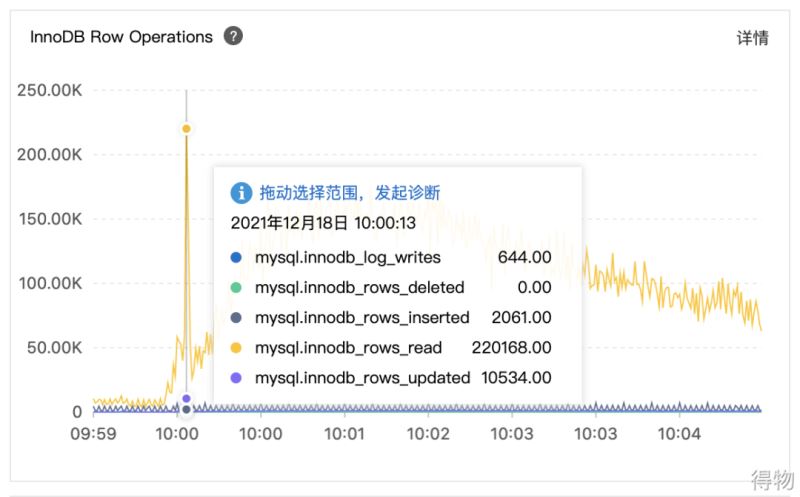Viewport: 800px width, 497px height.
Task: Click the InnoDB Row Operations chart title
Action: tap(122, 37)
